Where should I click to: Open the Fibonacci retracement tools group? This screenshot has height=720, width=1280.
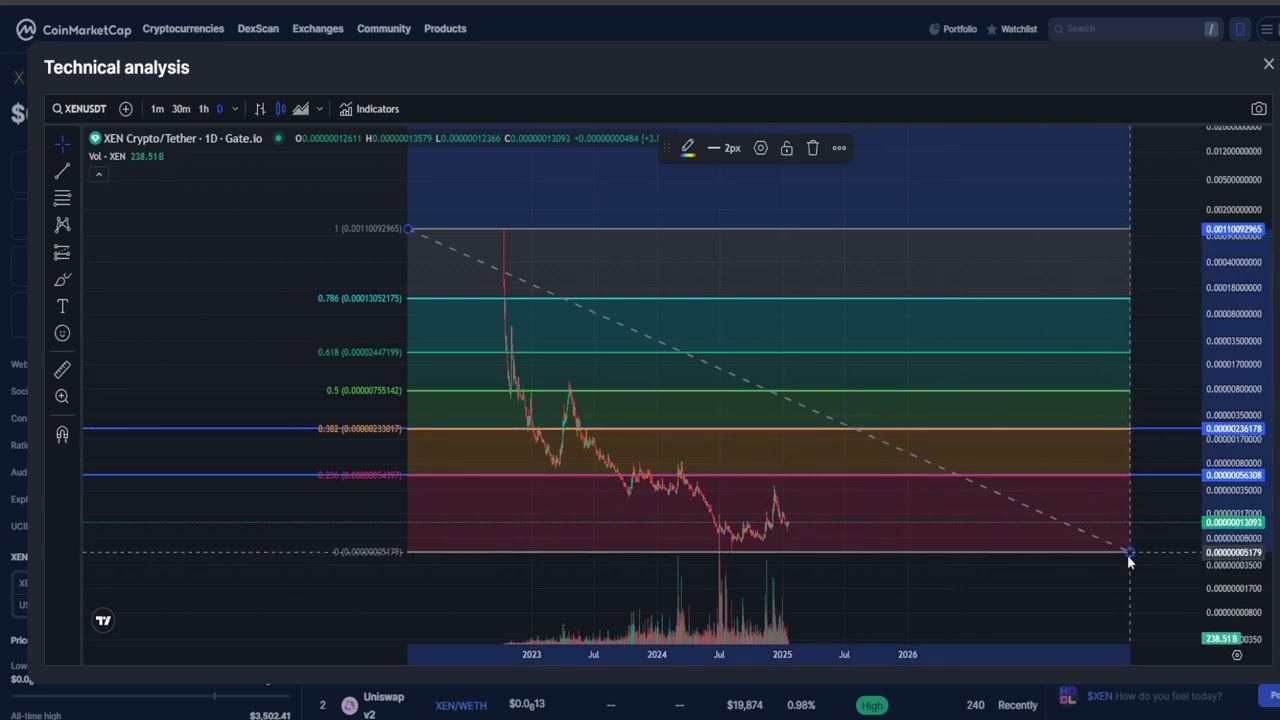tap(62, 198)
